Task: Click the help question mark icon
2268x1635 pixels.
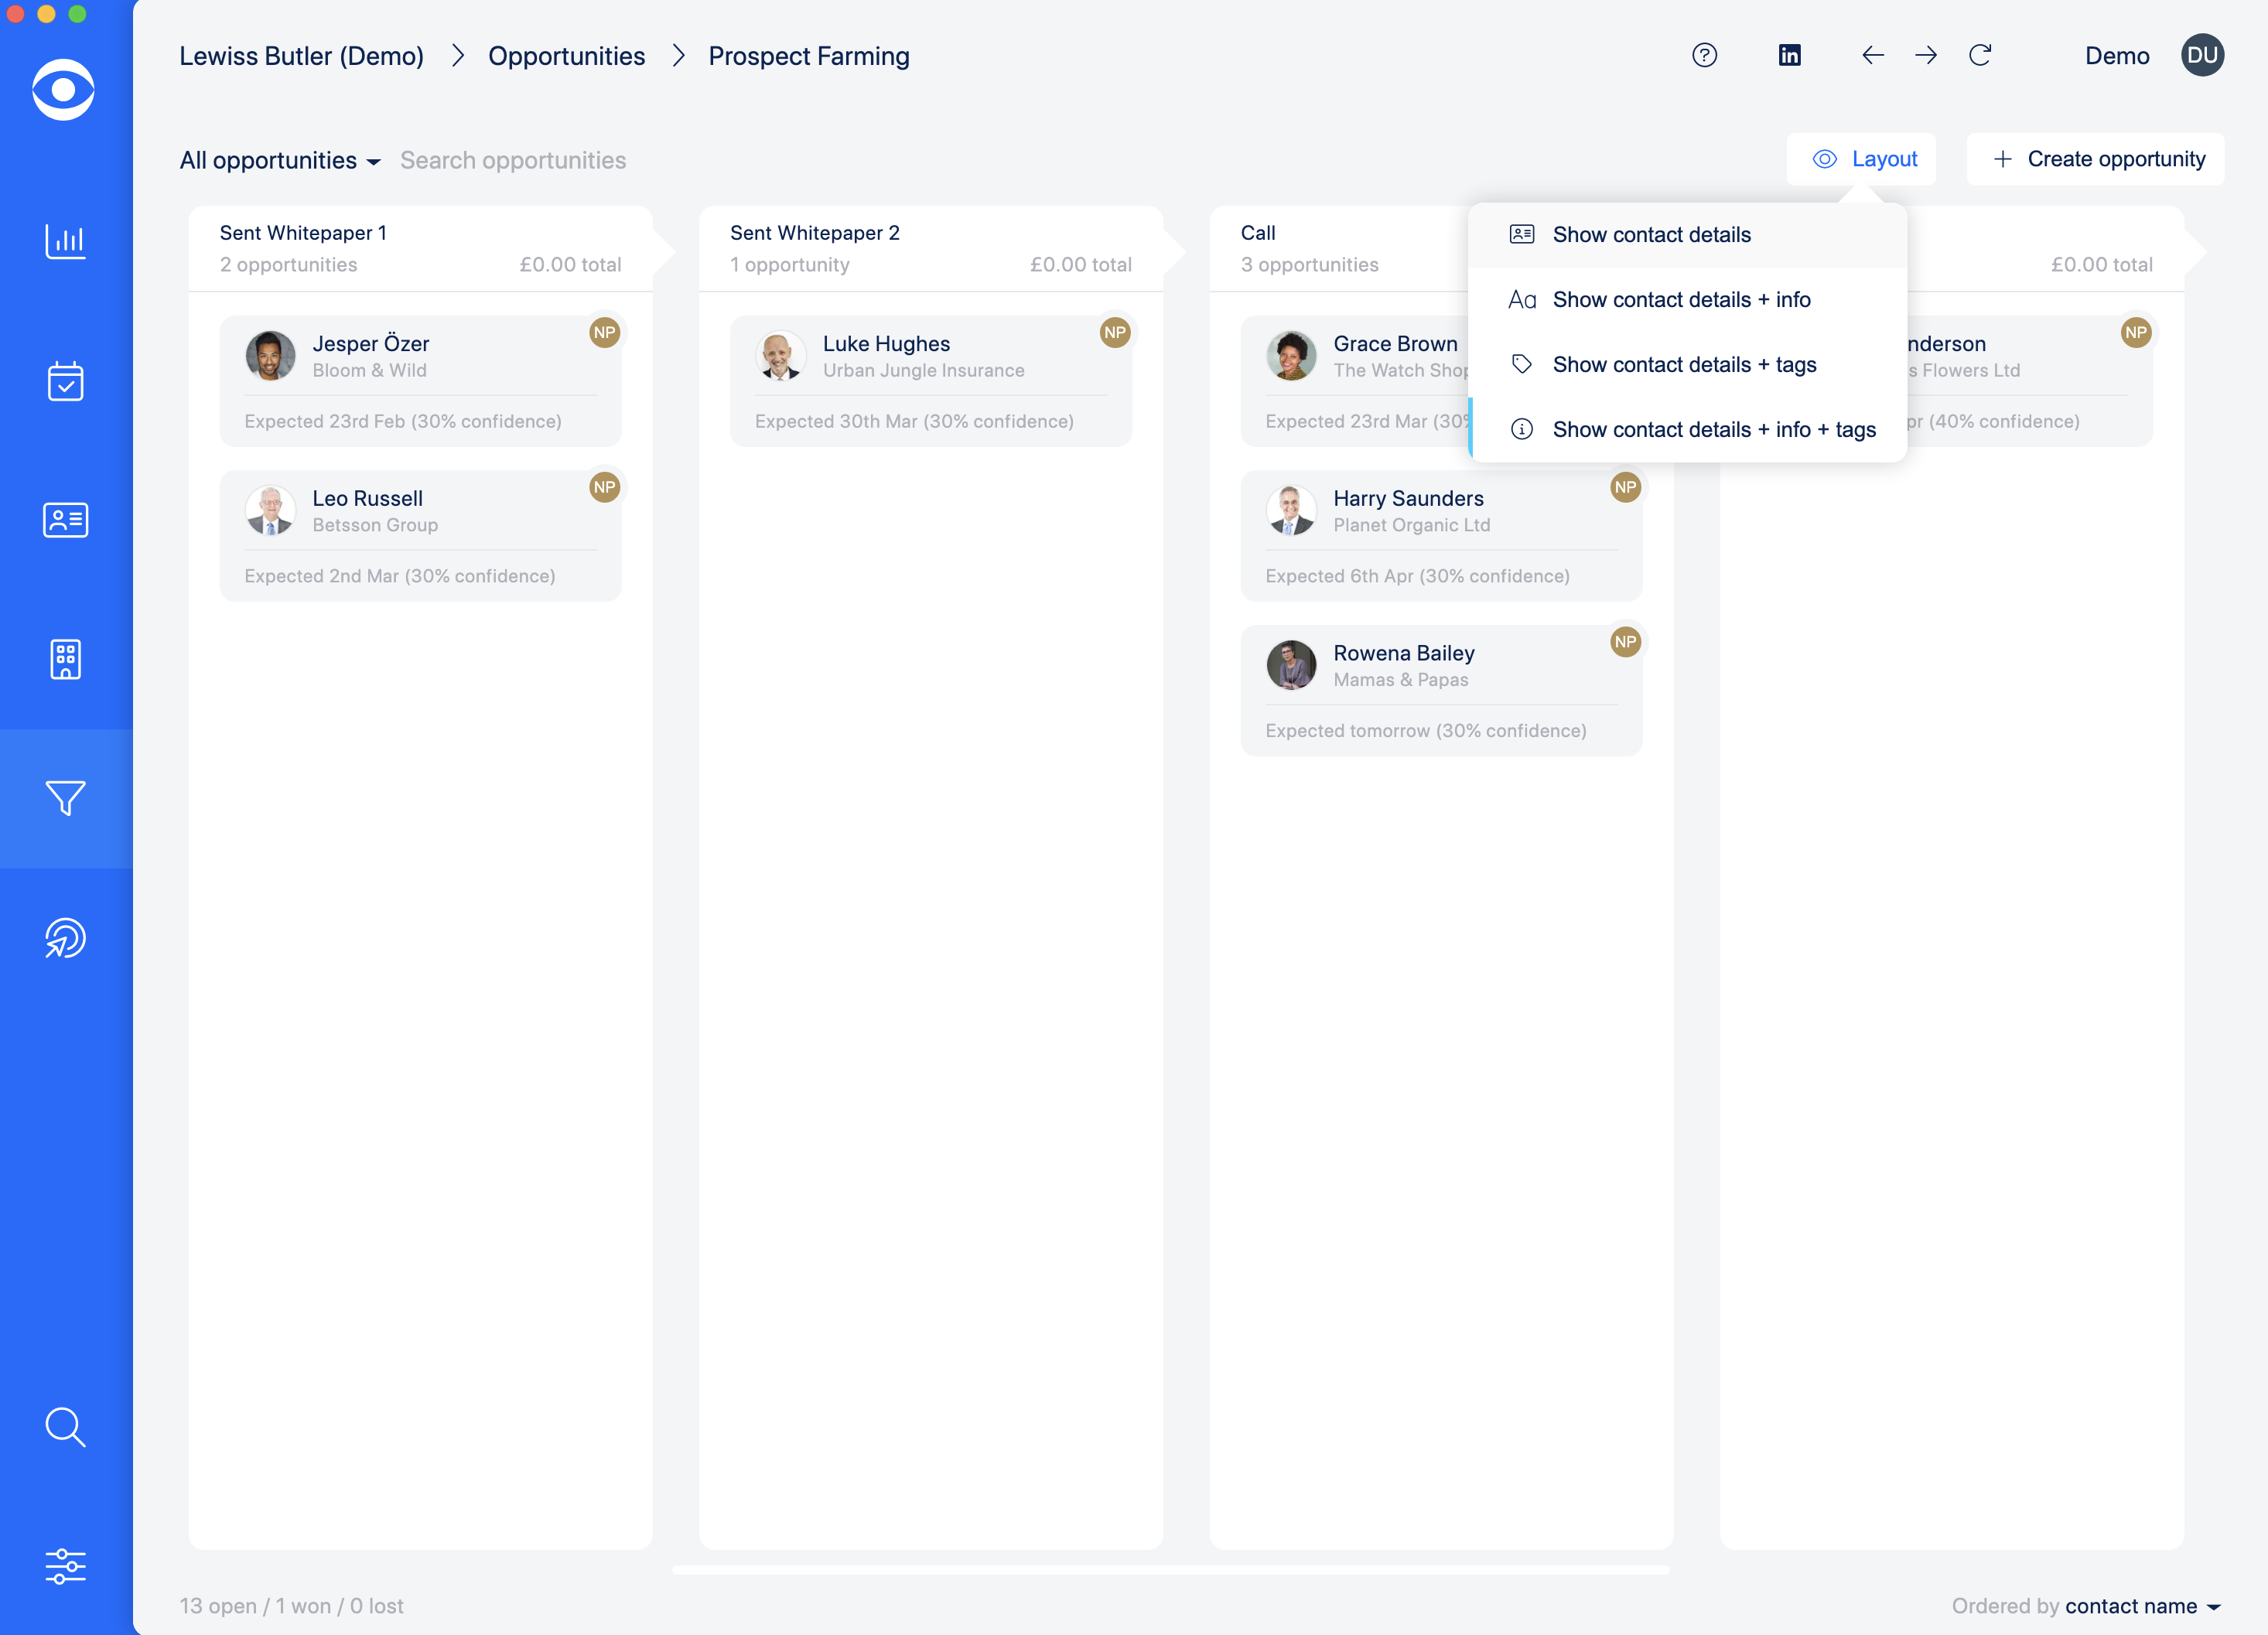Action: tap(1704, 55)
